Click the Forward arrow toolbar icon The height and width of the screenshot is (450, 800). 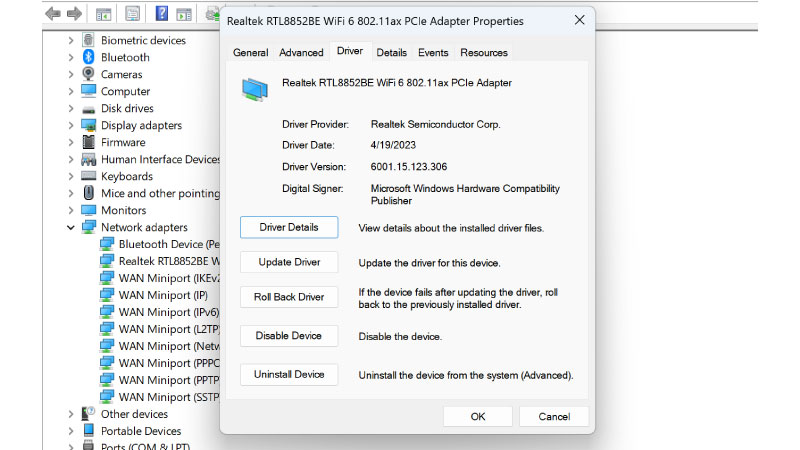(x=74, y=14)
